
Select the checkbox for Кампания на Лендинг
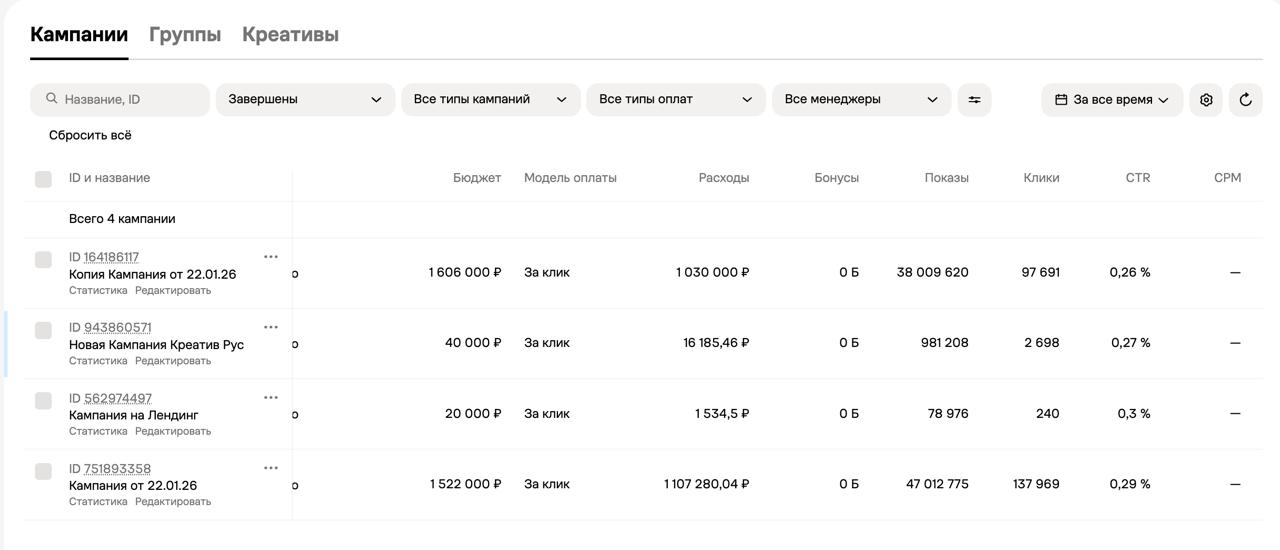43,401
